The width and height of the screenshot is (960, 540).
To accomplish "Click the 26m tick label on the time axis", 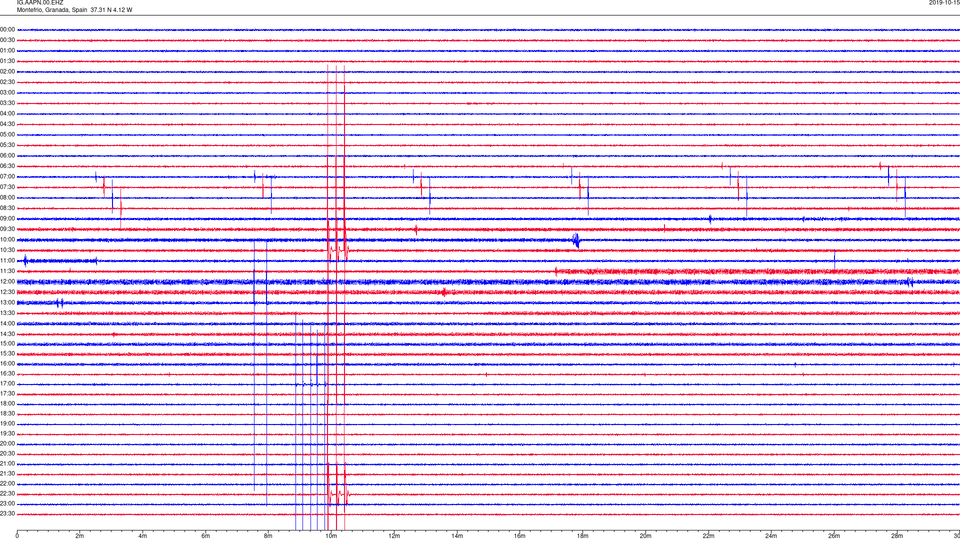I will point(834,536).
